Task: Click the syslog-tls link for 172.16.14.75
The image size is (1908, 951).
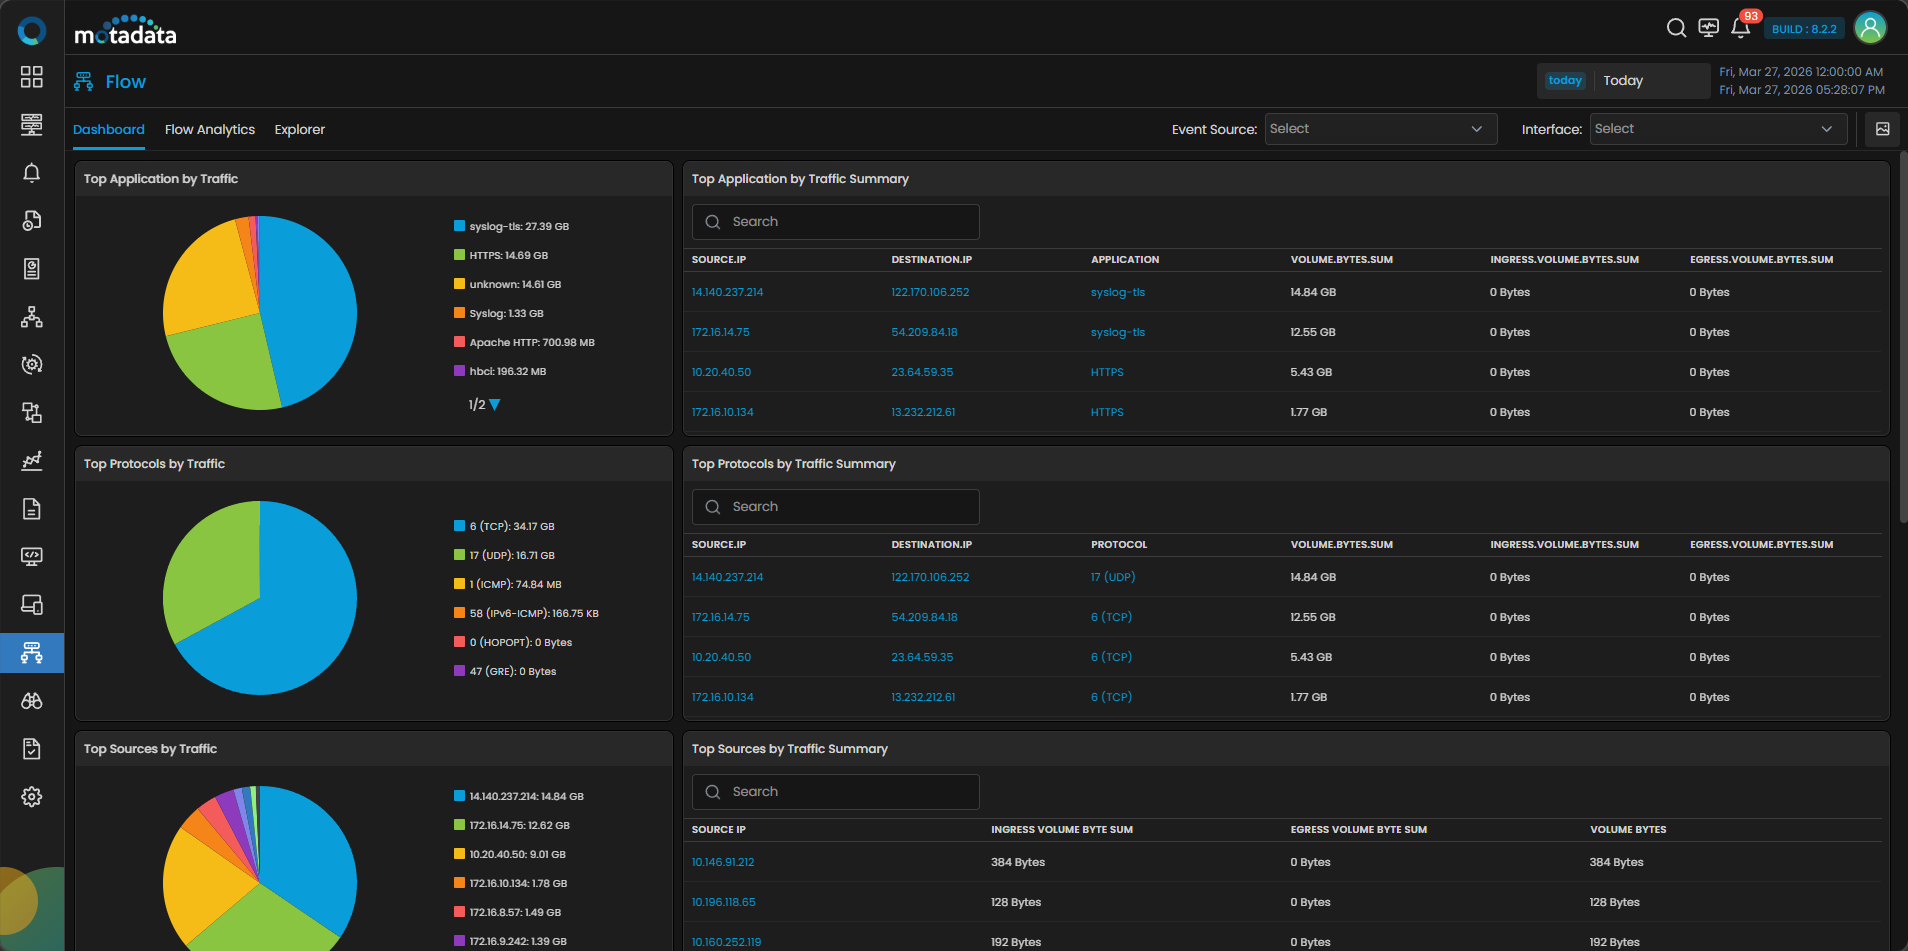Action: 1118,332
